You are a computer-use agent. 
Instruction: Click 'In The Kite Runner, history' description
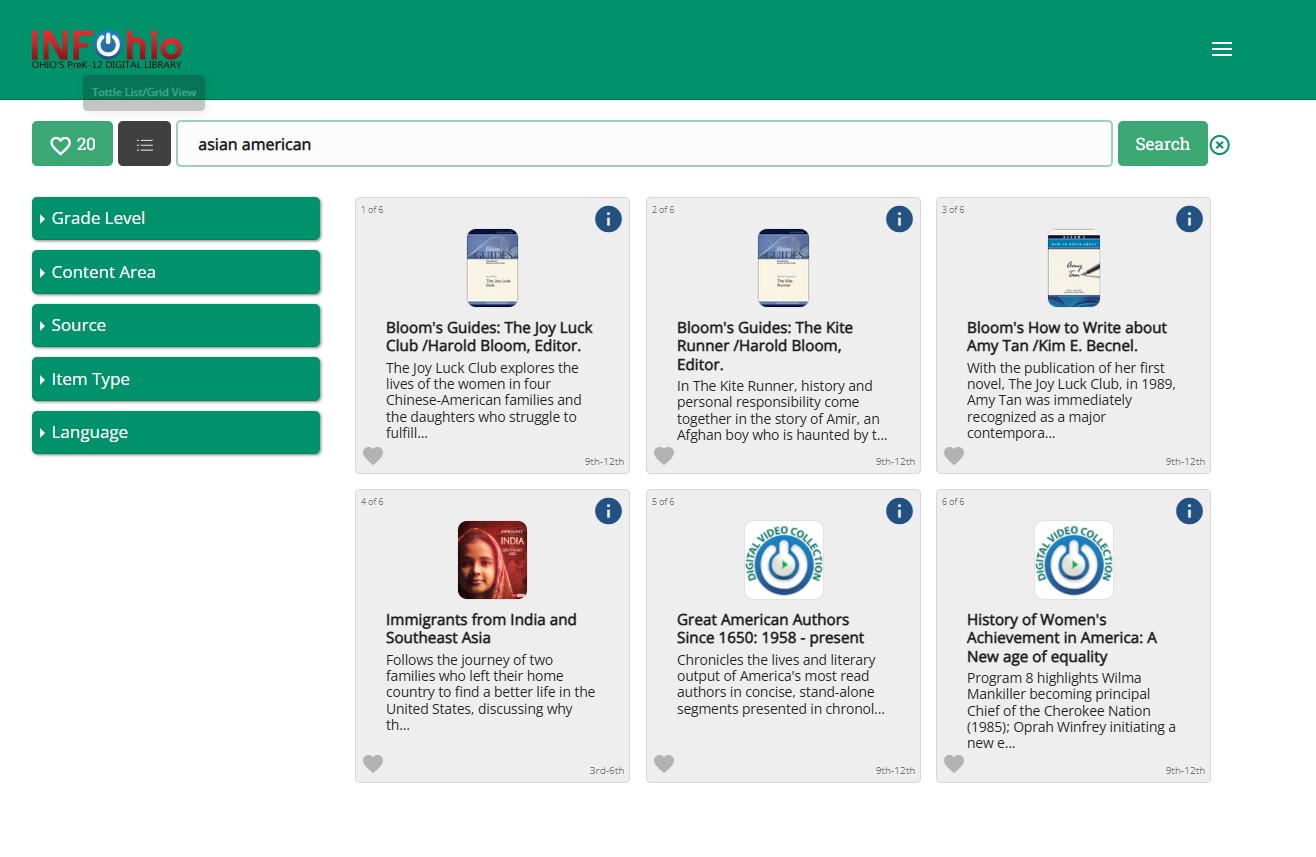(x=782, y=410)
